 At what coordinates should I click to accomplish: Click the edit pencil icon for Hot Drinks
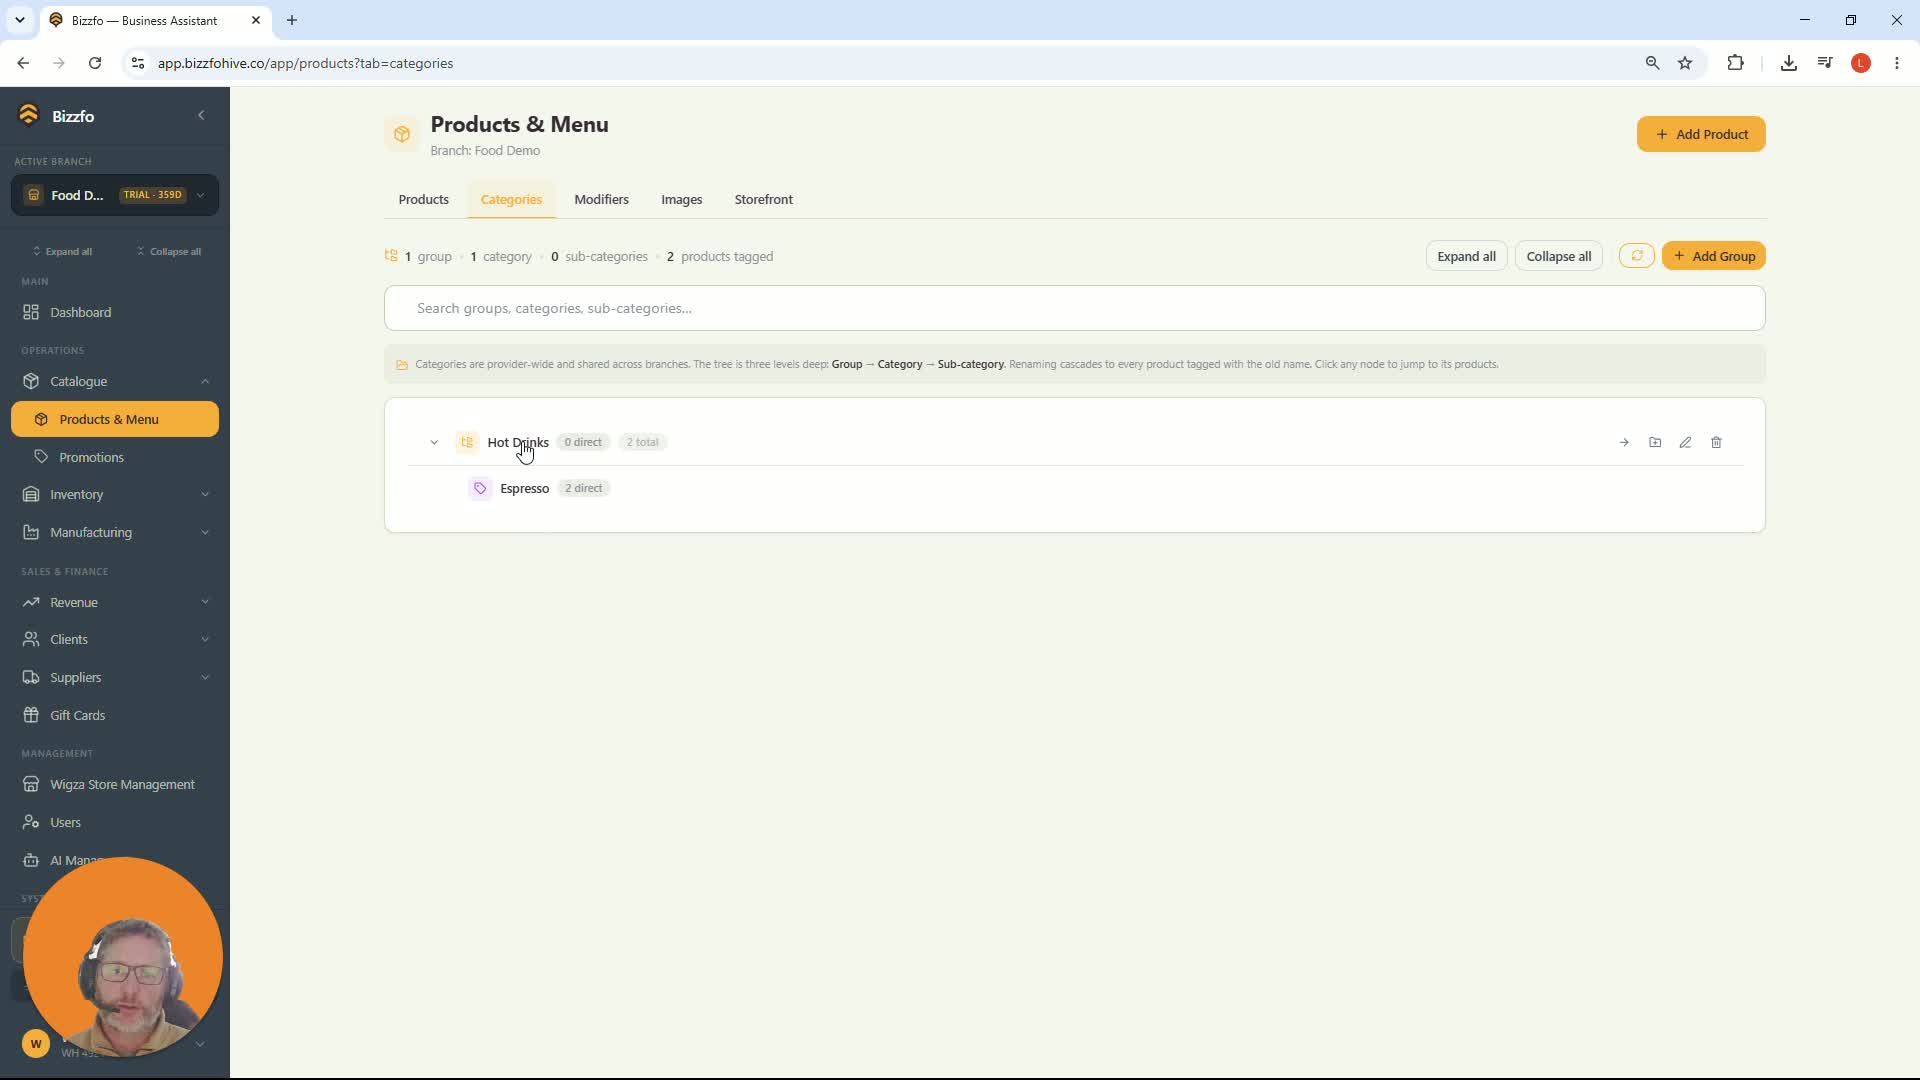(x=1685, y=442)
